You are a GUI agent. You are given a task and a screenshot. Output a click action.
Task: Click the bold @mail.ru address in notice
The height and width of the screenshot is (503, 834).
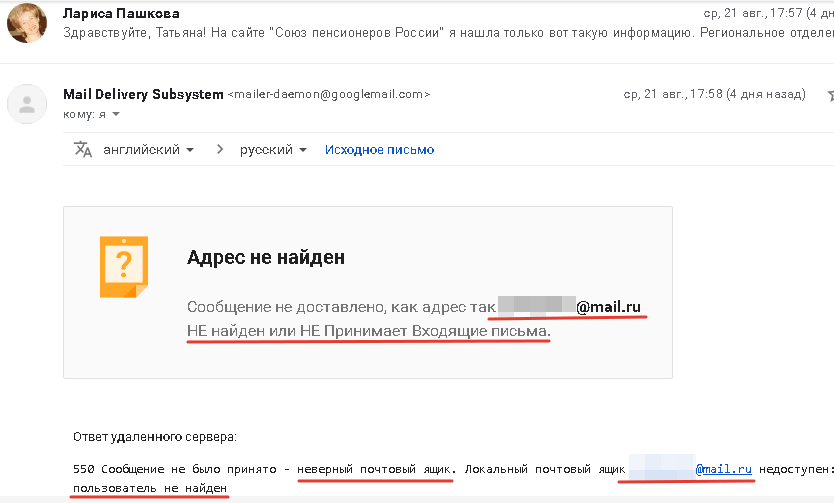[x=608, y=305]
